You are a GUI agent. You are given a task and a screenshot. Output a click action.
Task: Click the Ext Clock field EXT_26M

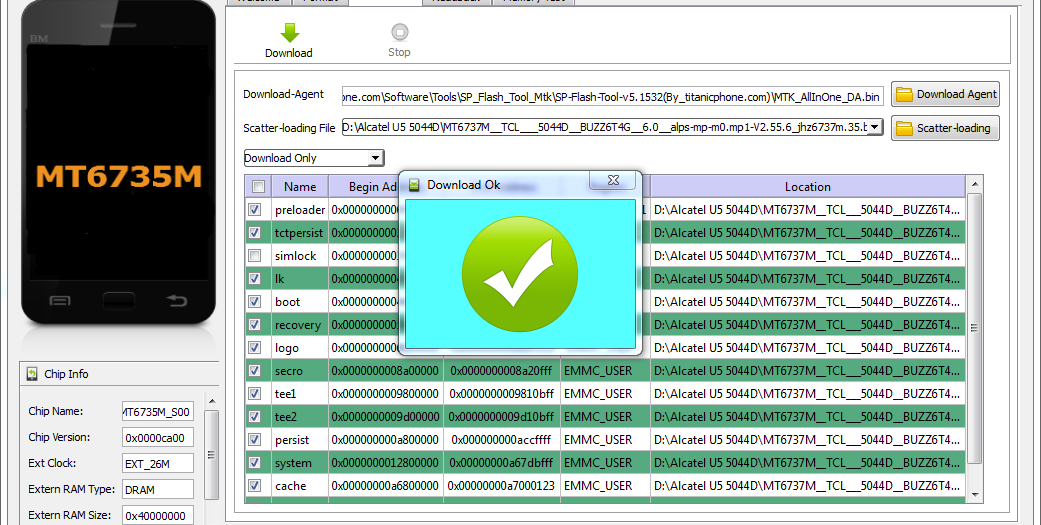click(158, 463)
